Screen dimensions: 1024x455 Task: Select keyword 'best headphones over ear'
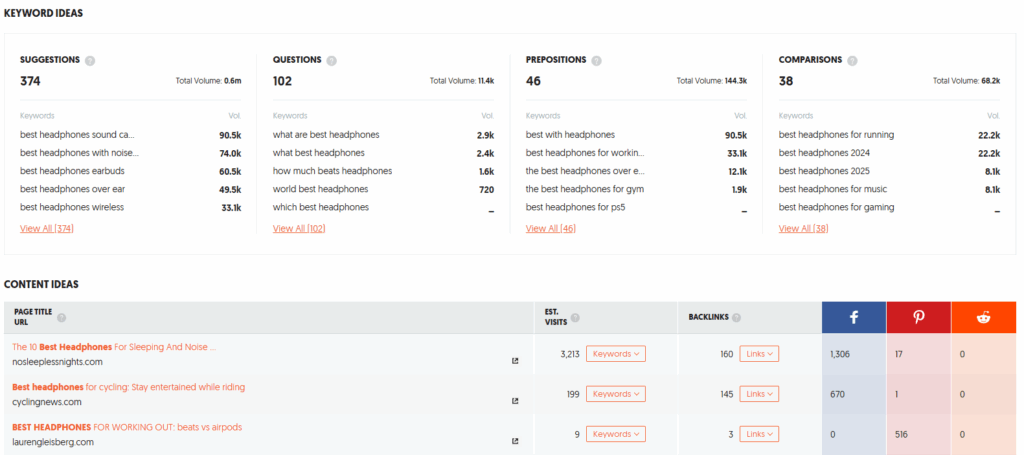[72, 189]
